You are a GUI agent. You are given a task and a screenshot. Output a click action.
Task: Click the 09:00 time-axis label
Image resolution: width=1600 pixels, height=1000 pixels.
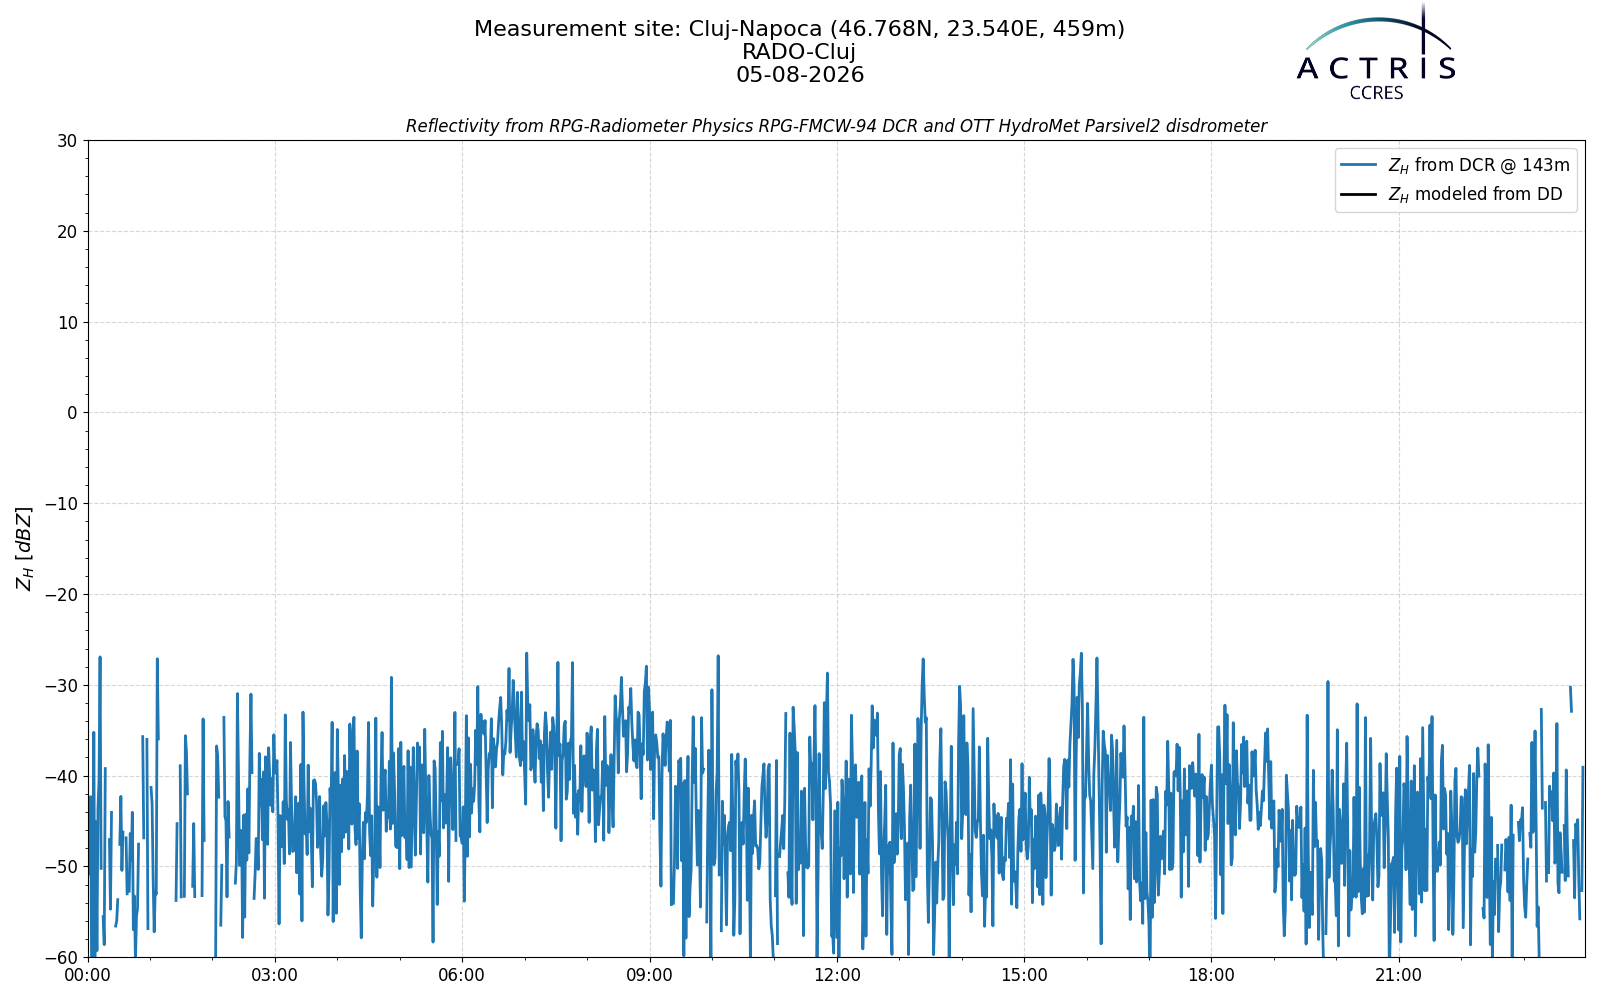[x=650, y=975]
